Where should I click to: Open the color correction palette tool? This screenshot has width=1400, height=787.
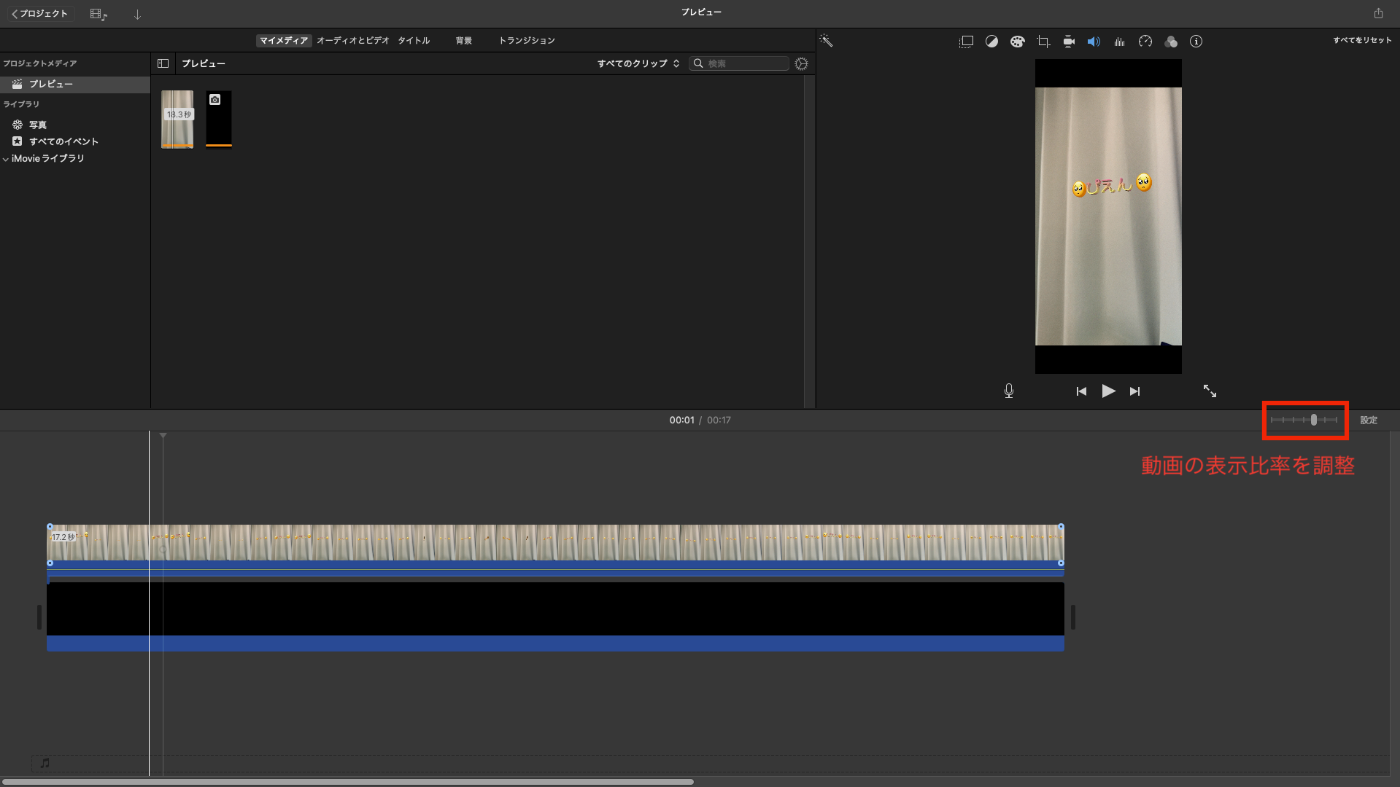(1017, 42)
